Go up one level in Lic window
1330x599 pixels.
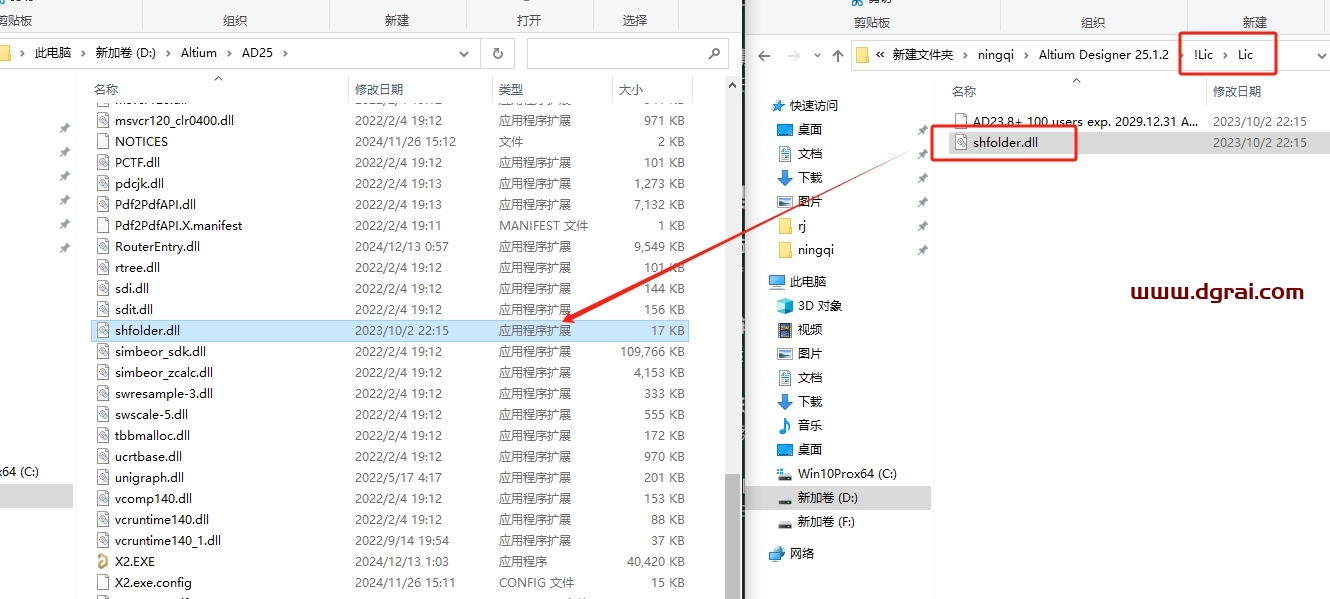(837, 55)
